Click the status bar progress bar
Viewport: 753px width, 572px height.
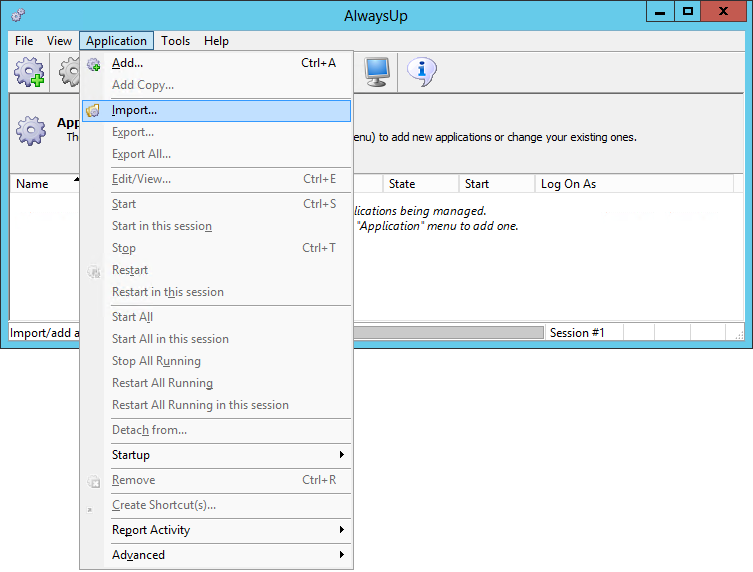pos(449,332)
